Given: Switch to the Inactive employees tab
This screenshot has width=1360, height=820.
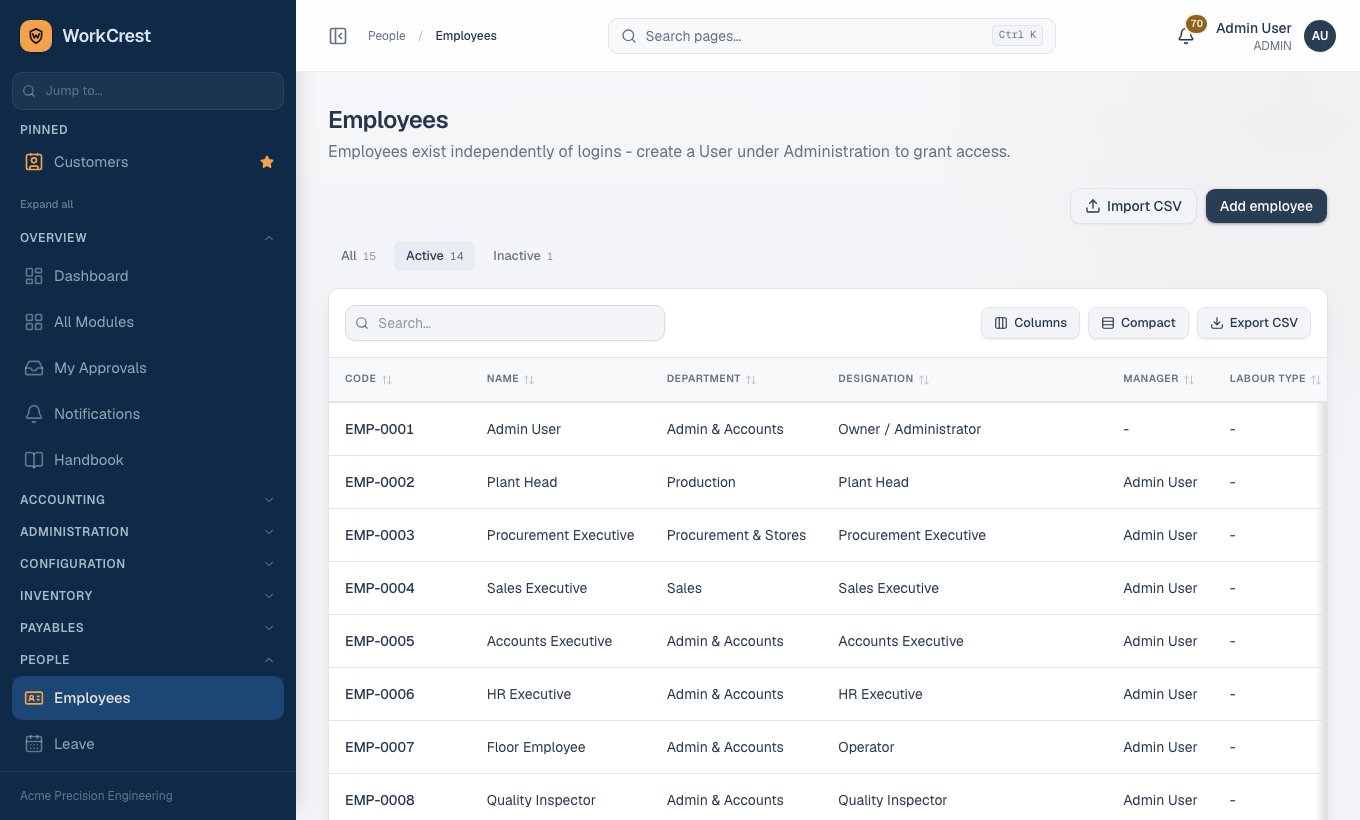Looking at the screenshot, I should (x=523, y=256).
